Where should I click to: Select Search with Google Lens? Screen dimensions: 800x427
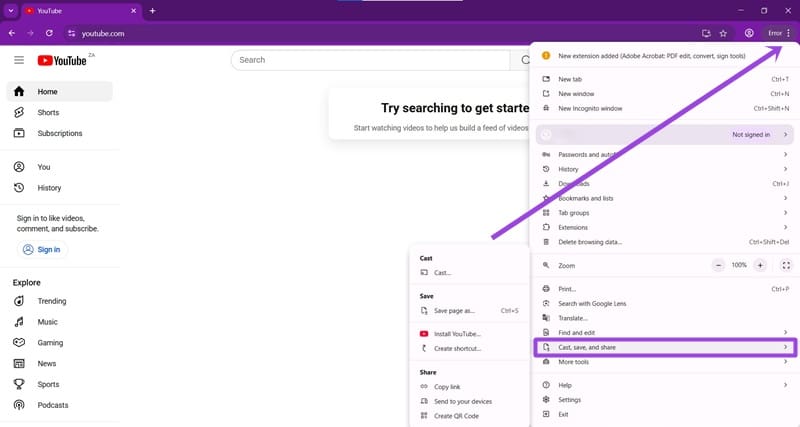[x=665, y=304]
